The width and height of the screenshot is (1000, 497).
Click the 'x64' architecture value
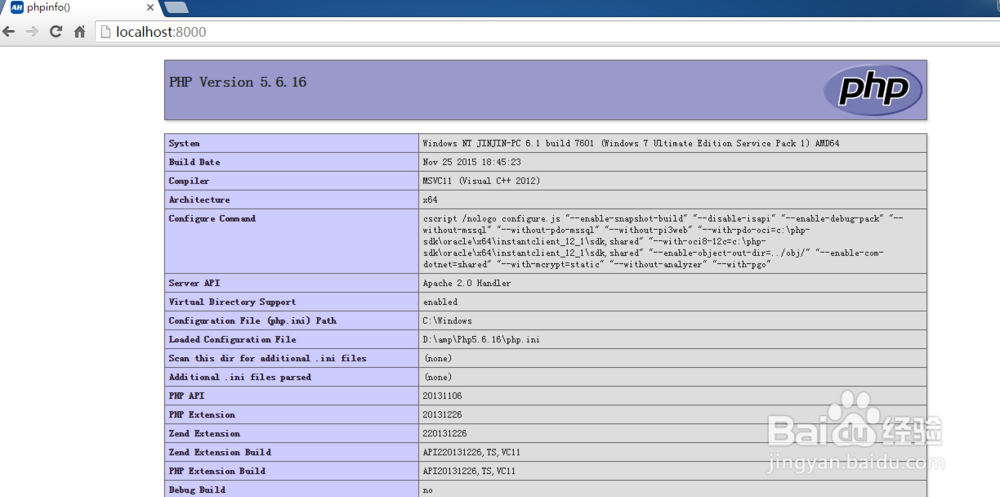430,200
